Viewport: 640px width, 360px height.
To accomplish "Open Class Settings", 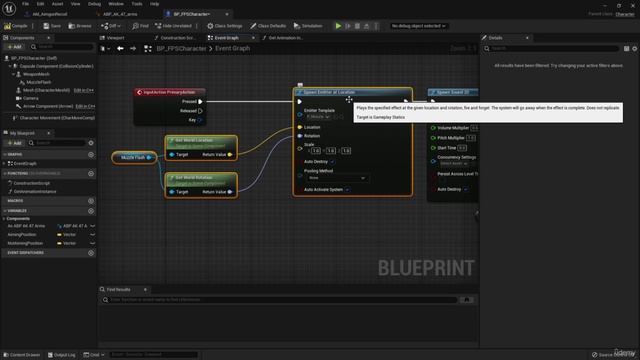I will click(x=224, y=26).
